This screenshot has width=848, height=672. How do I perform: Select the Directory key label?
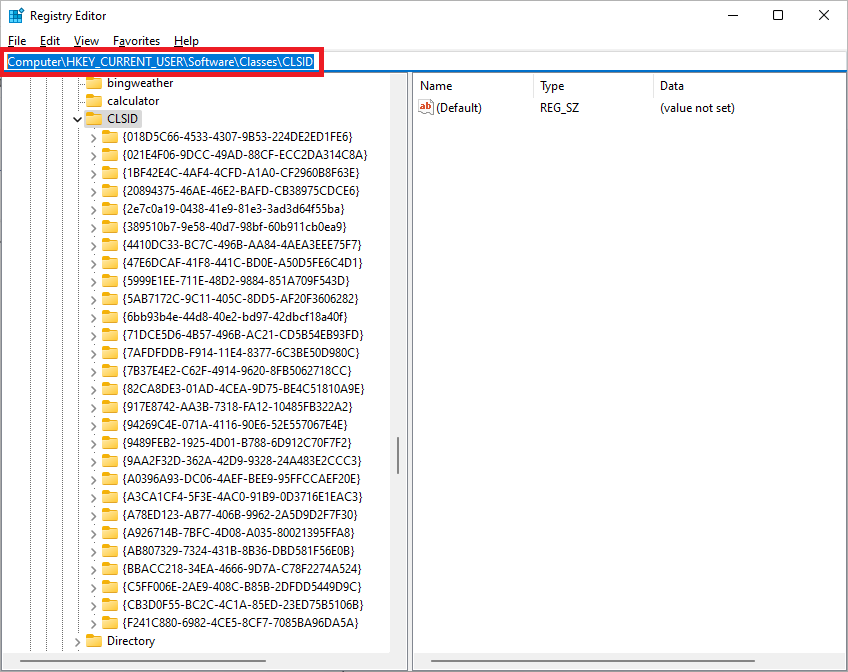pyautogui.click(x=131, y=641)
